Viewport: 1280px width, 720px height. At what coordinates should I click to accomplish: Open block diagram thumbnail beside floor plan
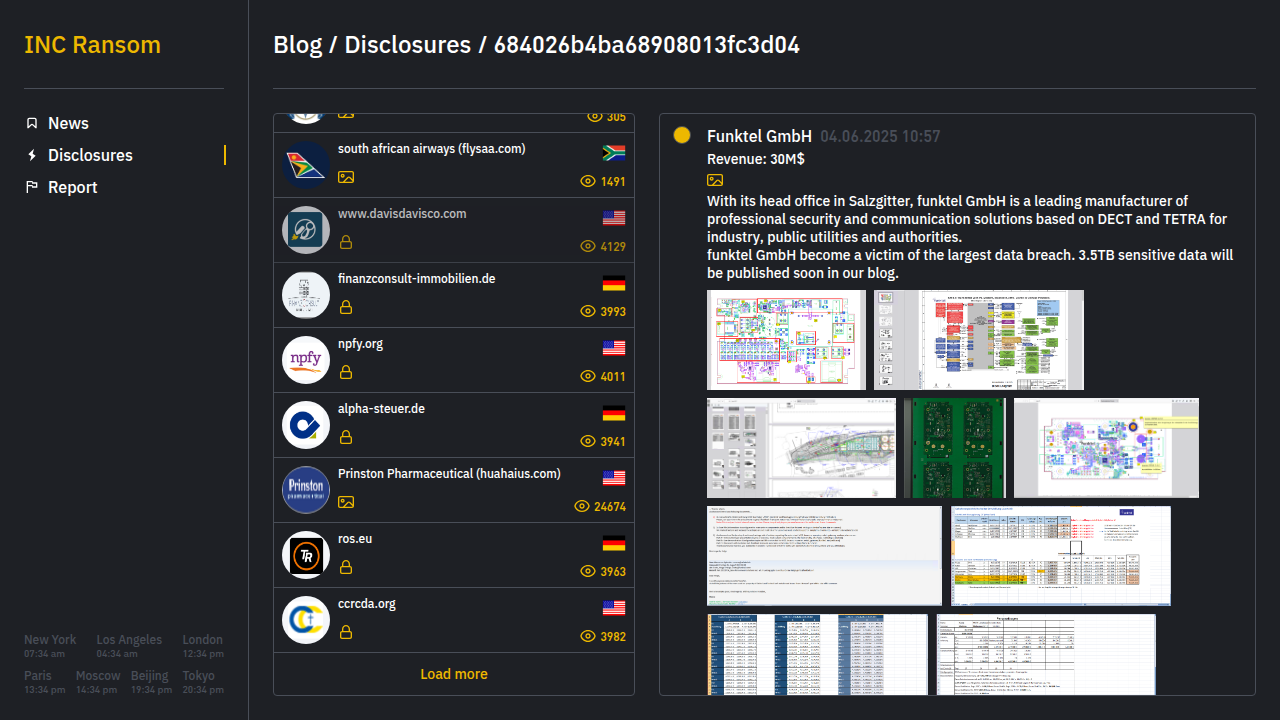[x=979, y=340]
